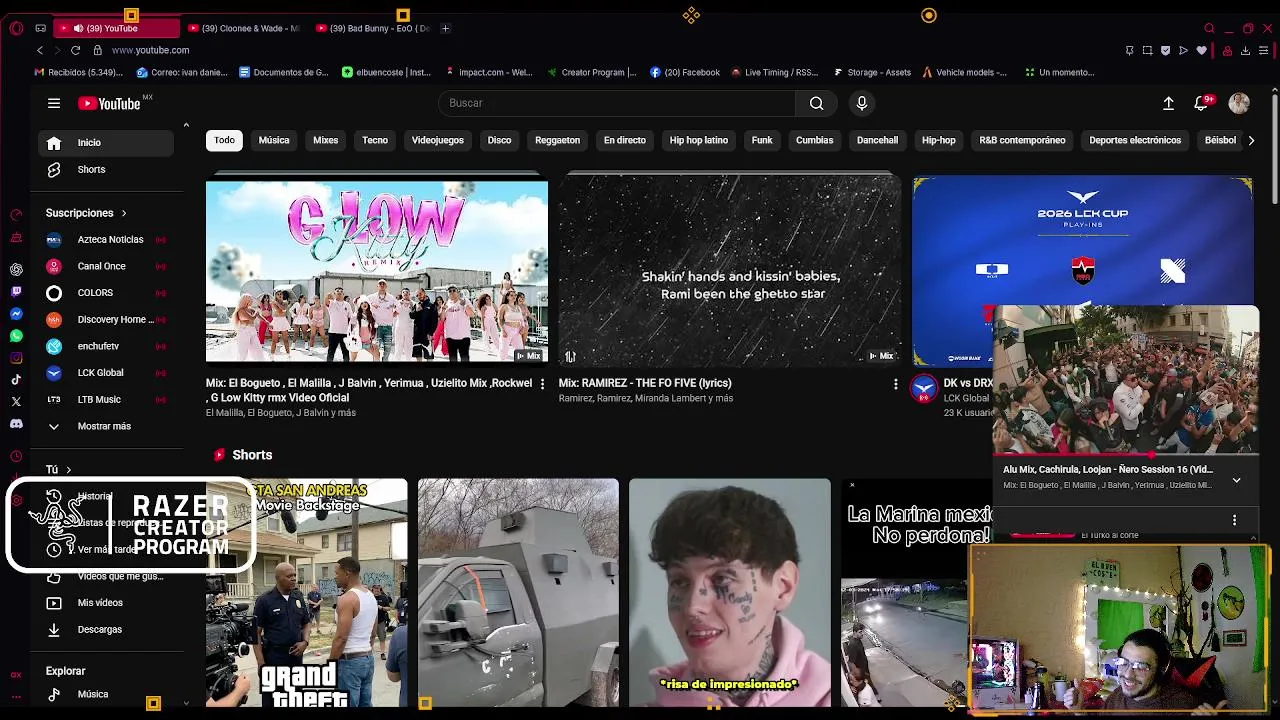Reload the page in the browser
The width and height of the screenshot is (1280, 720).
click(x=75, y=50)
